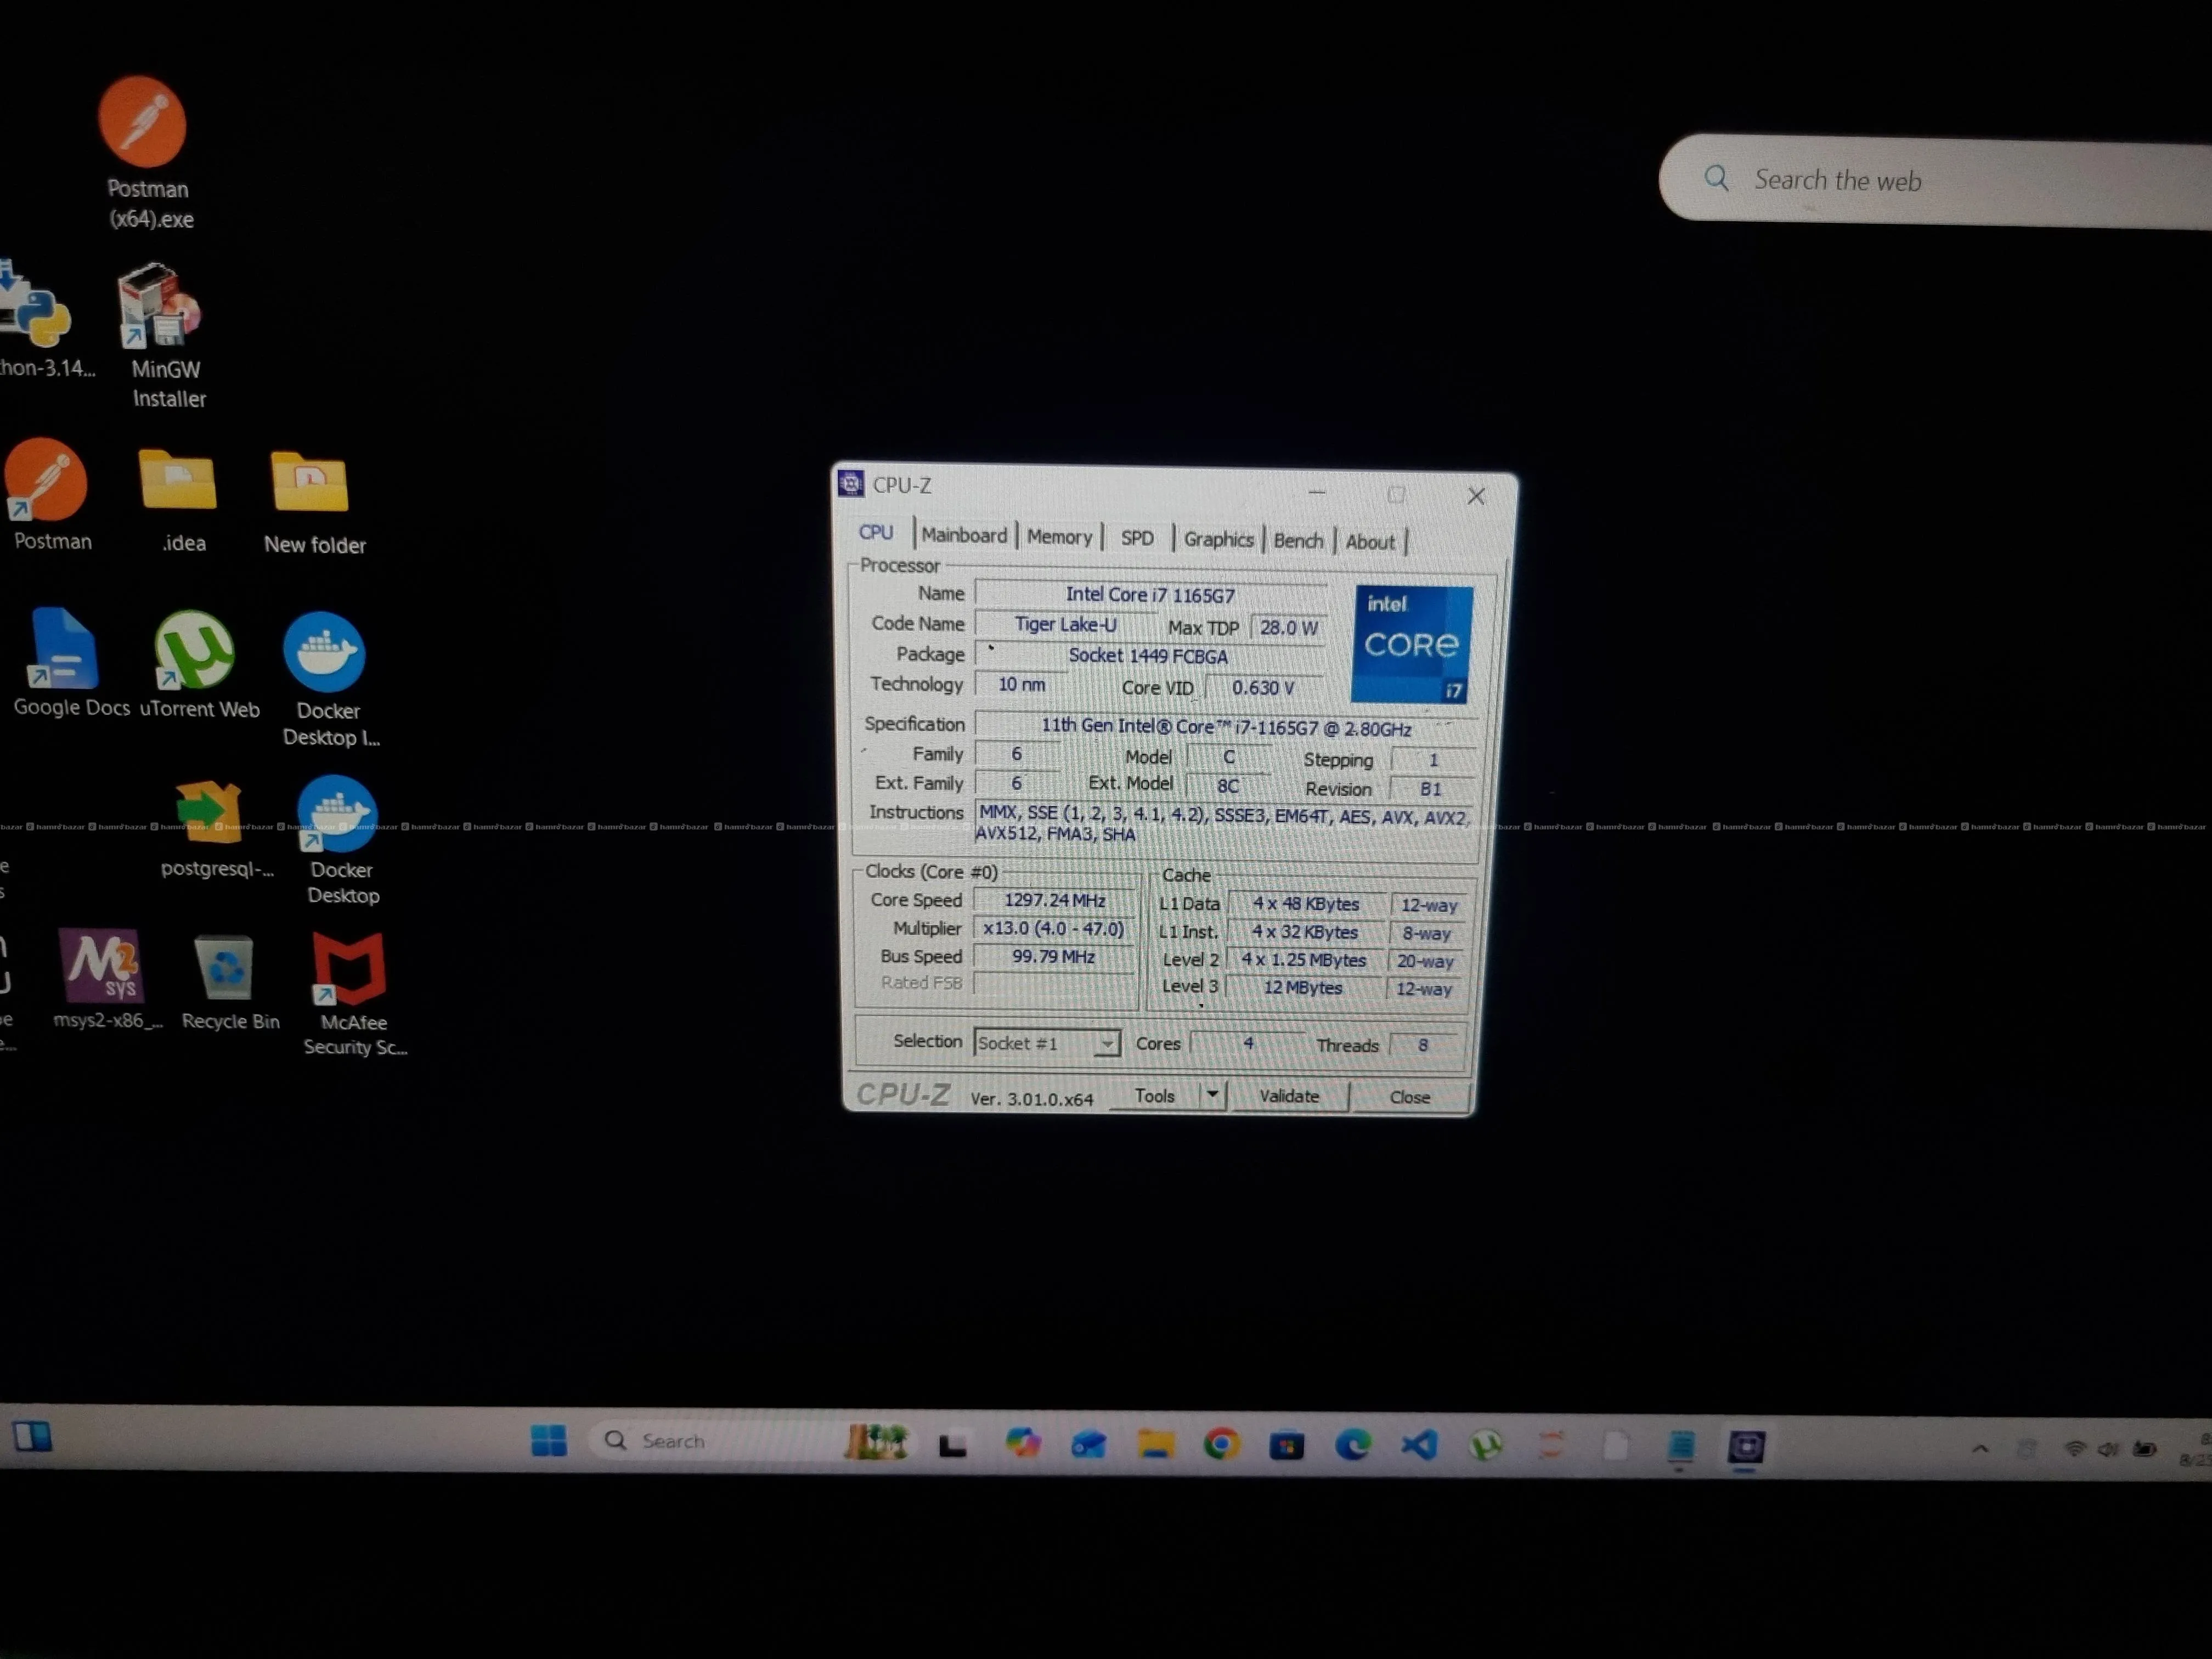The height and width of the screenshot is (1659, 2212).
Task: Click the Intel Core i7 logo
Action: pyautogui.click(x=1411, y=645)
